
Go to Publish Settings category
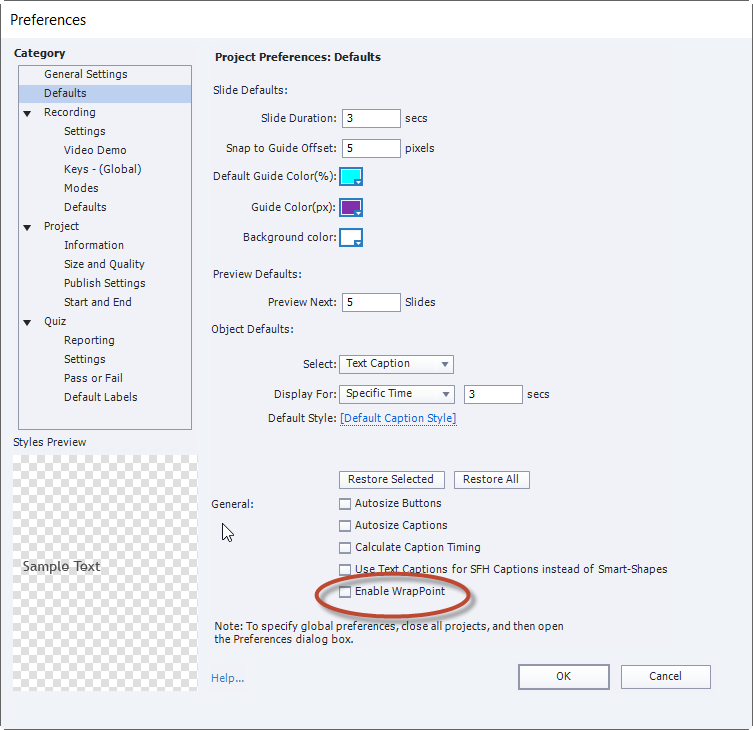click(104, 283)
